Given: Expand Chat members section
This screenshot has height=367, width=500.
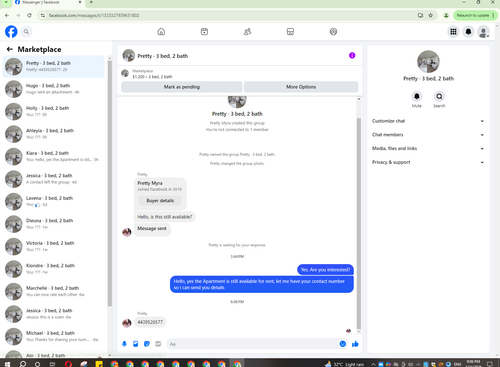Looking at the screenshot, I should tap(428, 135).
